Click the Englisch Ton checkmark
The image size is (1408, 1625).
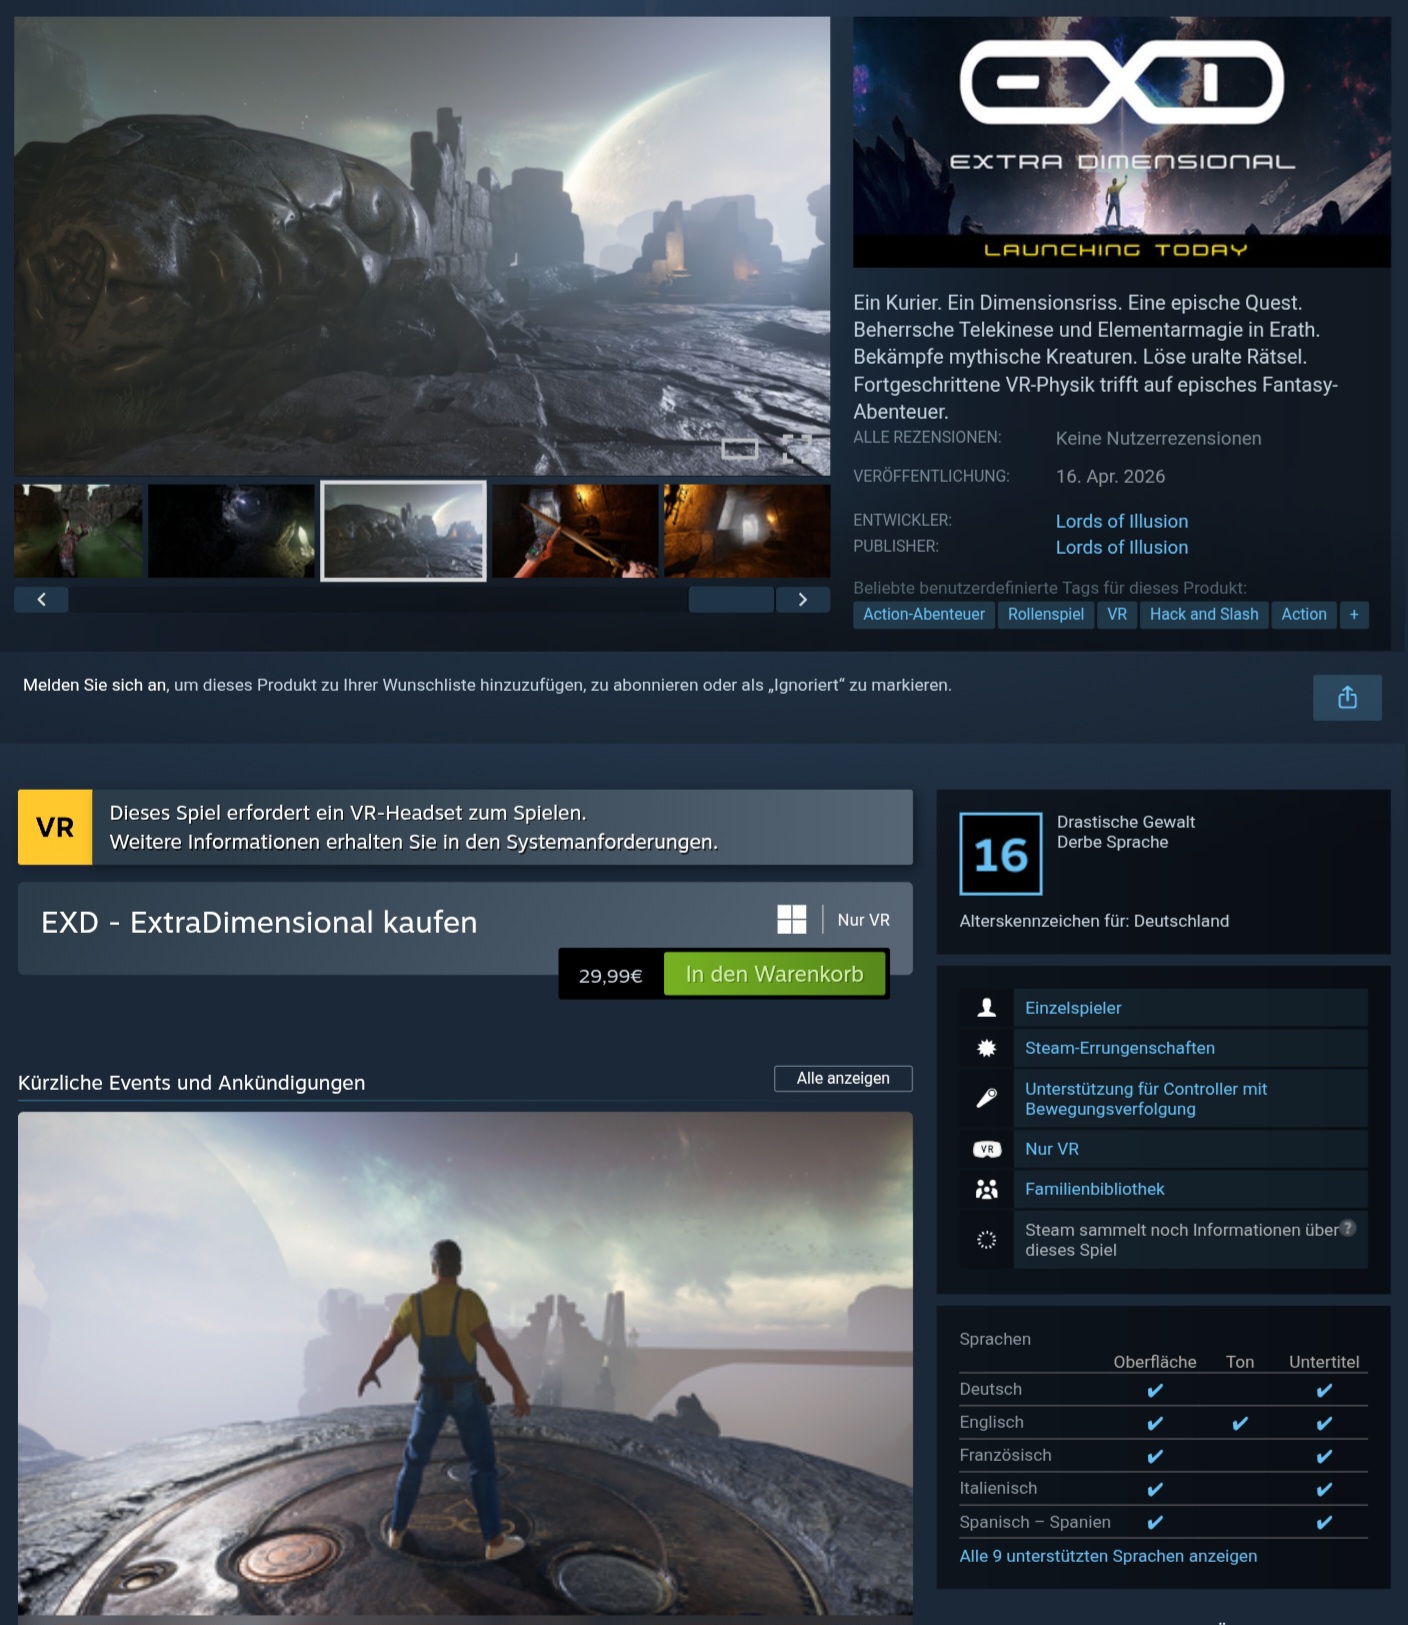tap(1240, 1424)
